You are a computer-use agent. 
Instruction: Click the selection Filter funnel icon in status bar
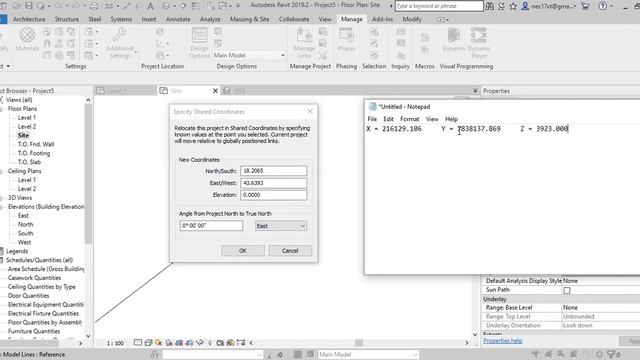point(611,354)
